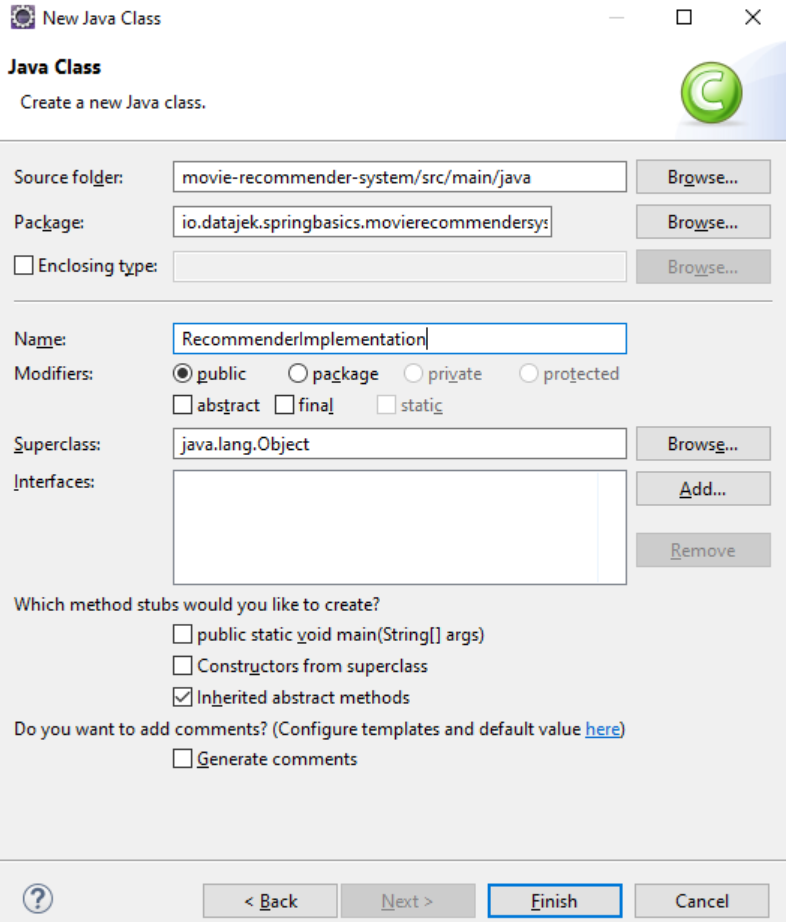Viewport: 786px width, 922px height.
Task: Uncheck Inherited abstract methods checkbox
Action: [182, 697]
